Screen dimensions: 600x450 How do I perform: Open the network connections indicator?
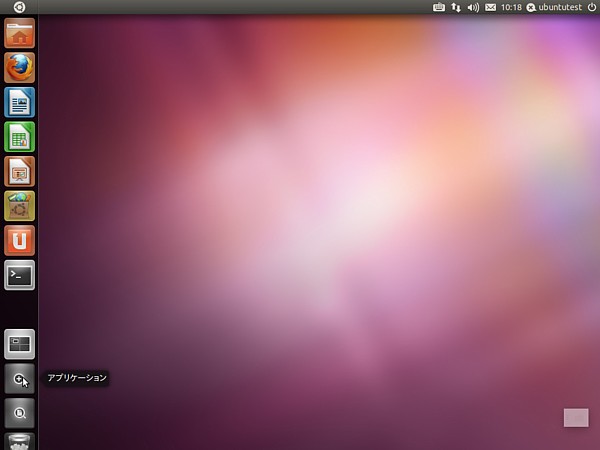456,7
